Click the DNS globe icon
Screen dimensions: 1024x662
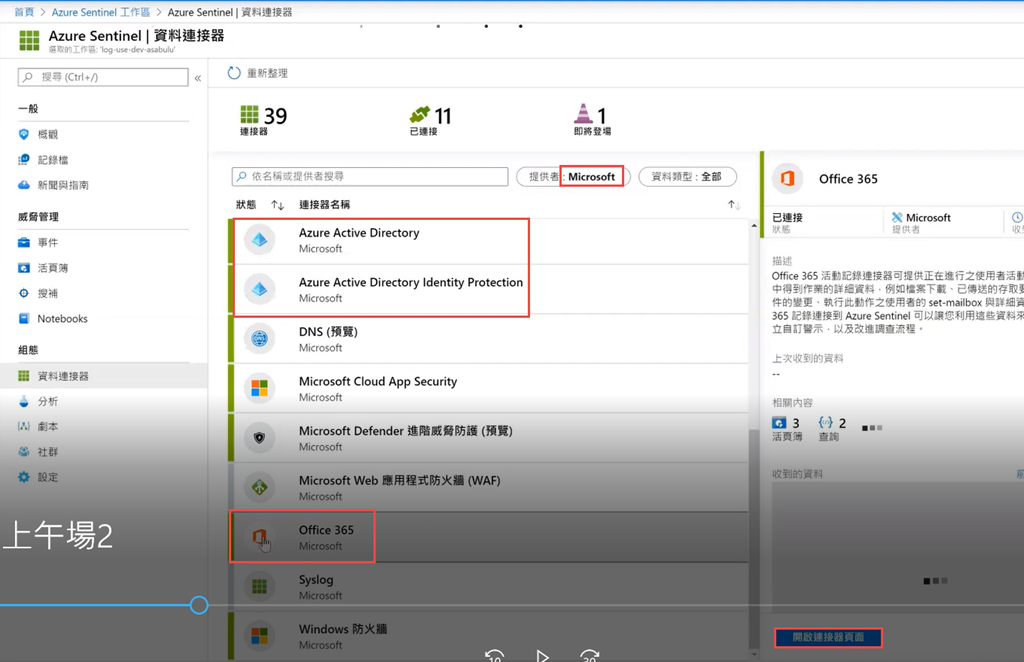259,339
